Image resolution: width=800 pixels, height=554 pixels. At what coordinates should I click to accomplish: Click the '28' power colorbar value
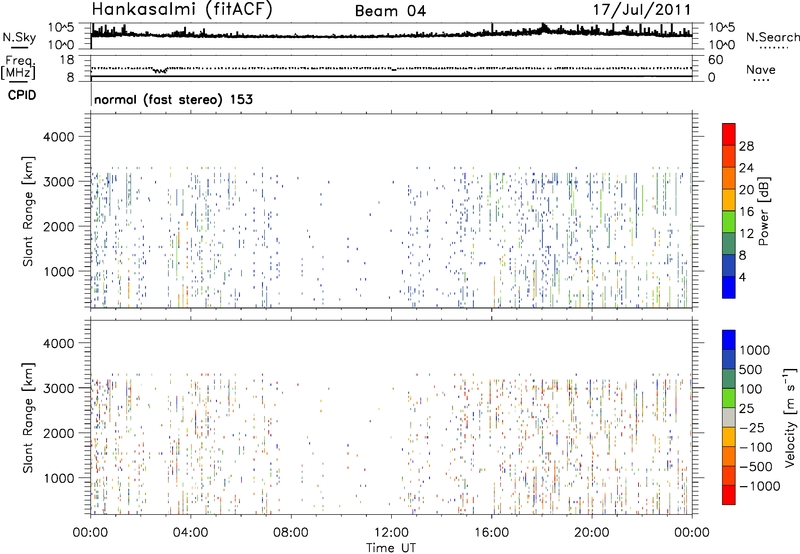pyautogui.click(x=746, y=146)
